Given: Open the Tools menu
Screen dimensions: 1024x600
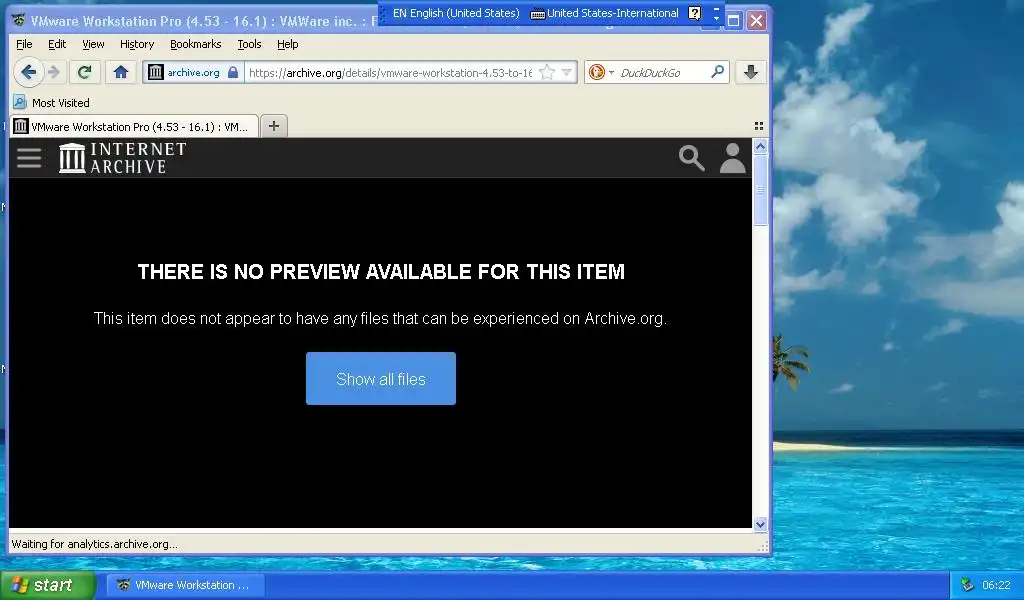Looking at the screenshot, I should tap(249, 44).
